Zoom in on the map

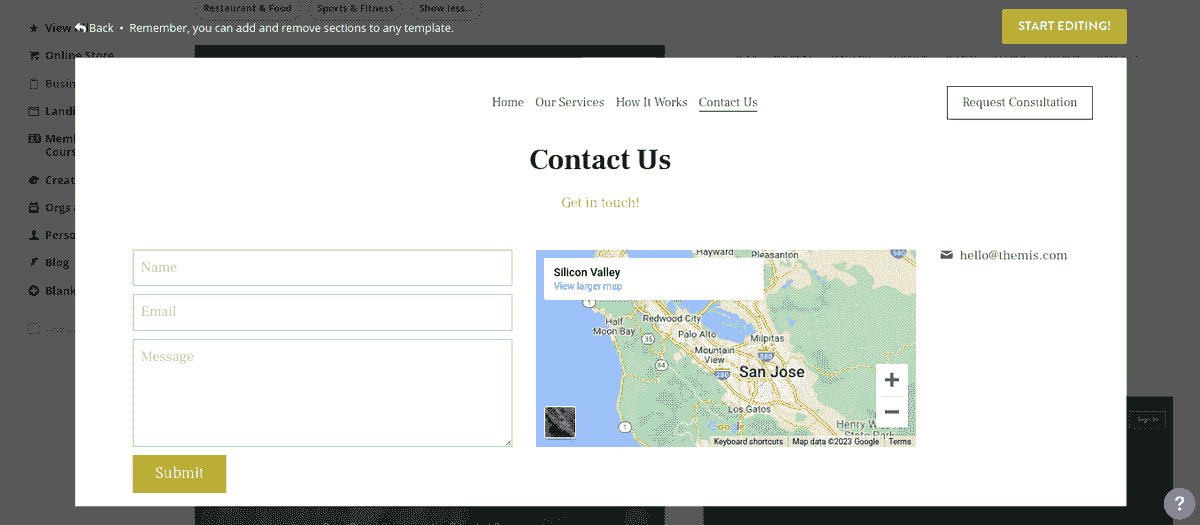[892, 380]
